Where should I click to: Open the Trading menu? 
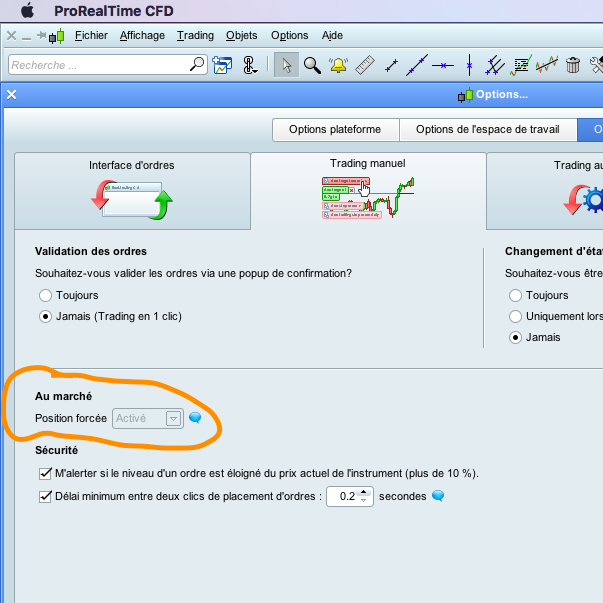195,35
